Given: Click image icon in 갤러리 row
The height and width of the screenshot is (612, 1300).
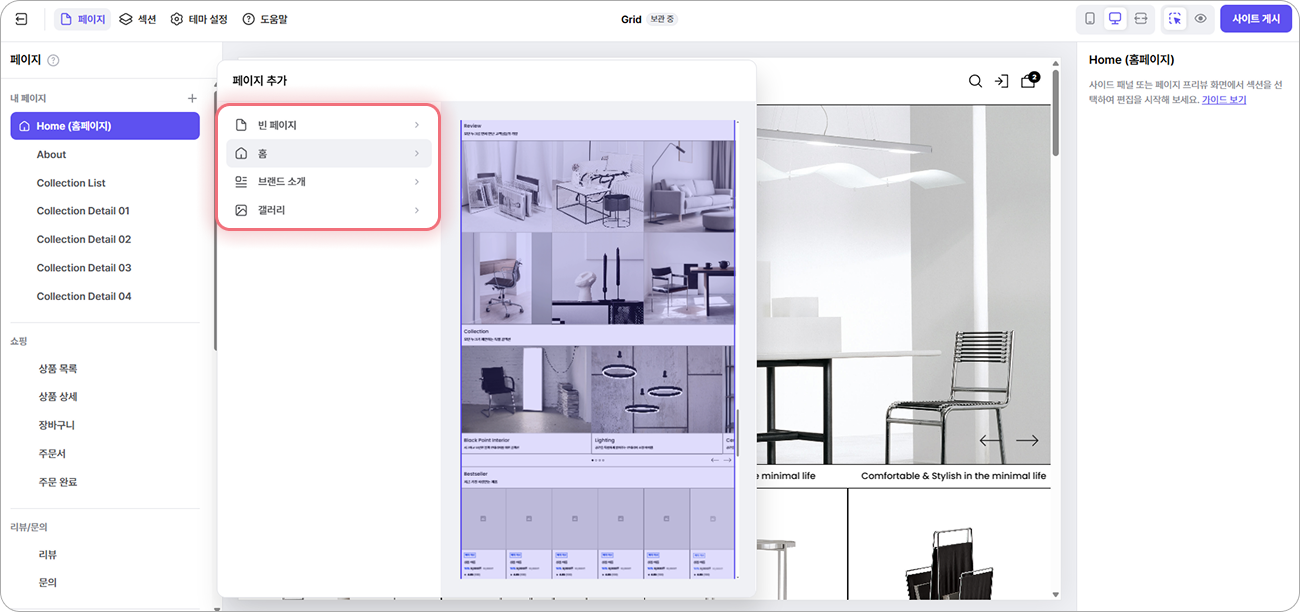Looking at the screenshot, I should (241, 210).
